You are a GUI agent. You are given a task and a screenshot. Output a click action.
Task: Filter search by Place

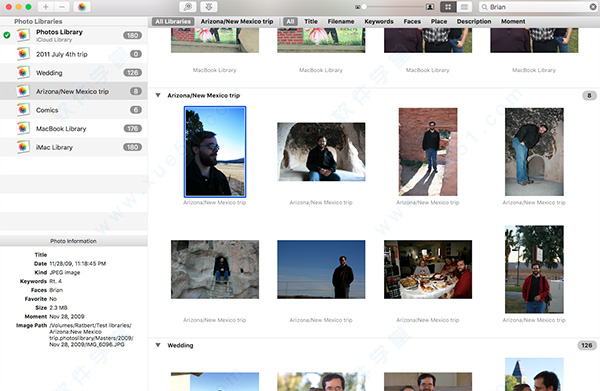click(x=439, y=21)
